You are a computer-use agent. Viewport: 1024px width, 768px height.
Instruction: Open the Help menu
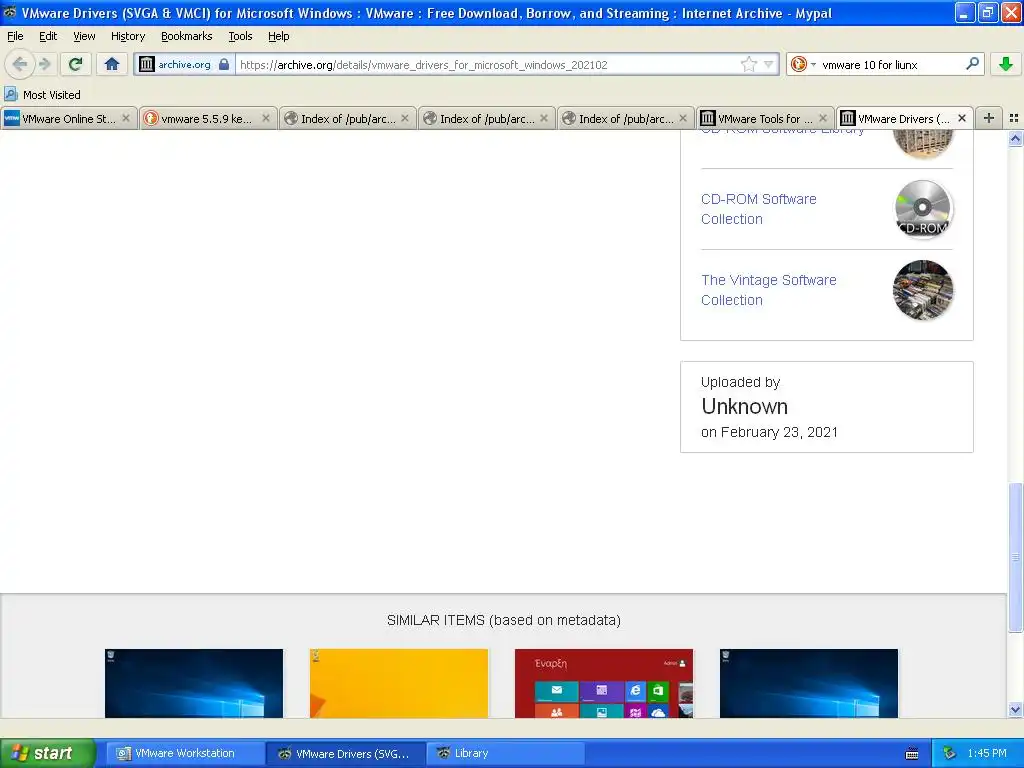point(279,37)
